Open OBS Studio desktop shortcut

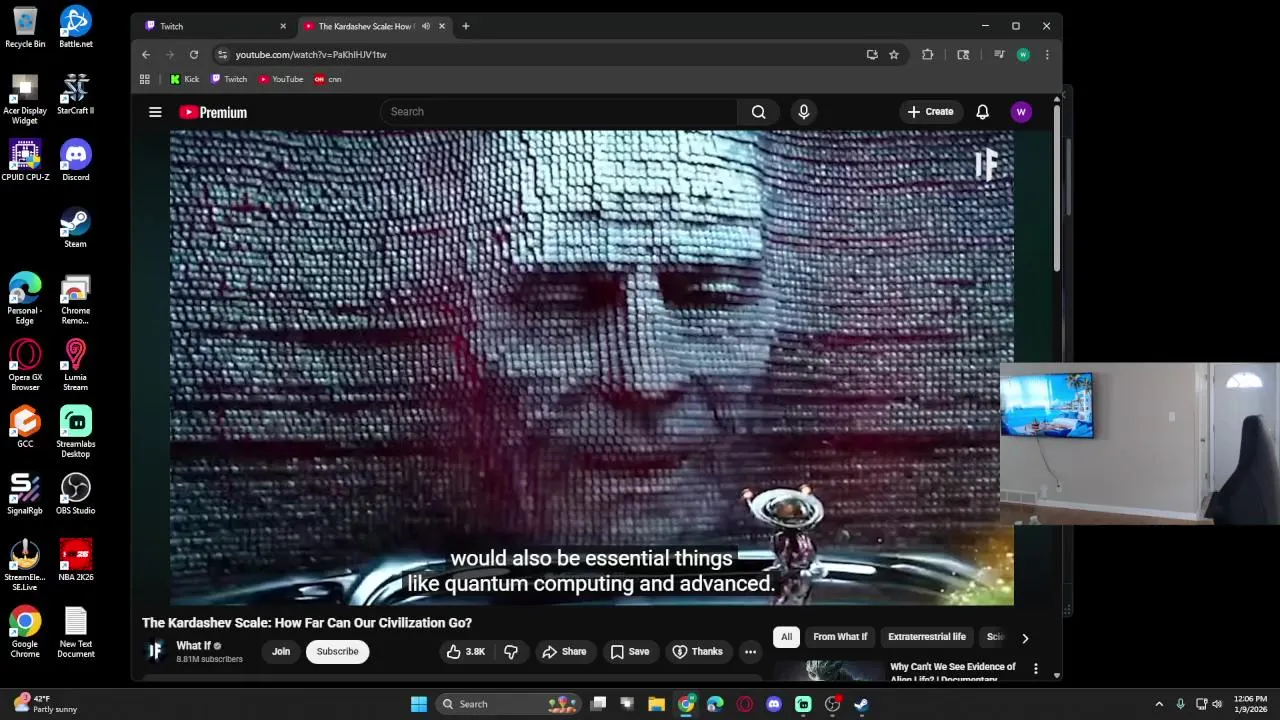[76, 494]
